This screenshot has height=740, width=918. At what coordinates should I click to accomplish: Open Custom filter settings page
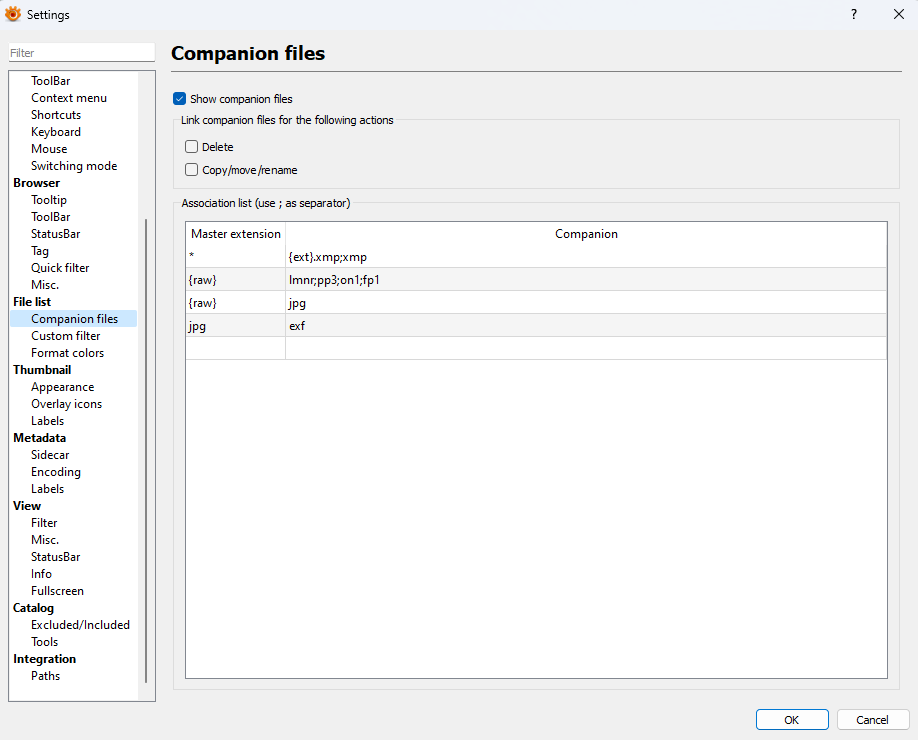(x=65, y=336)
